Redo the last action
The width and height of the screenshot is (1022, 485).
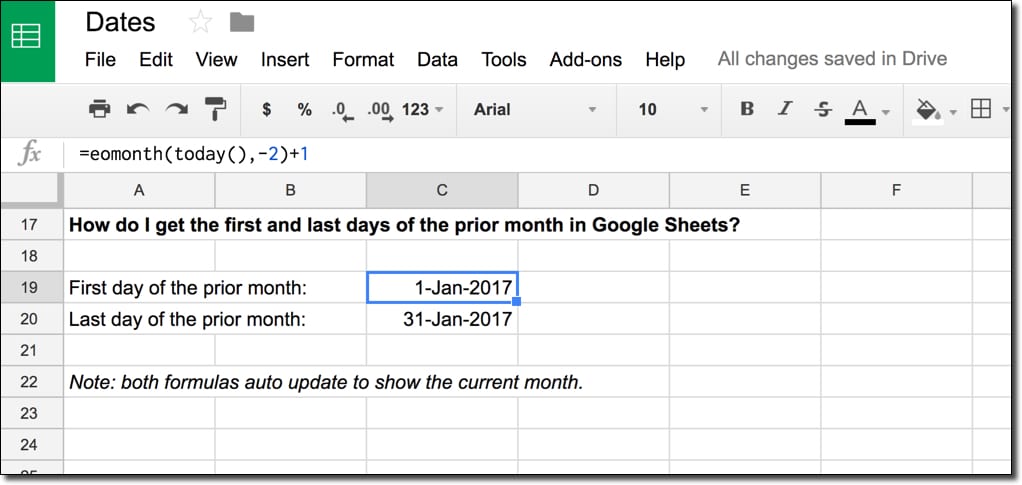coord(176,109)
